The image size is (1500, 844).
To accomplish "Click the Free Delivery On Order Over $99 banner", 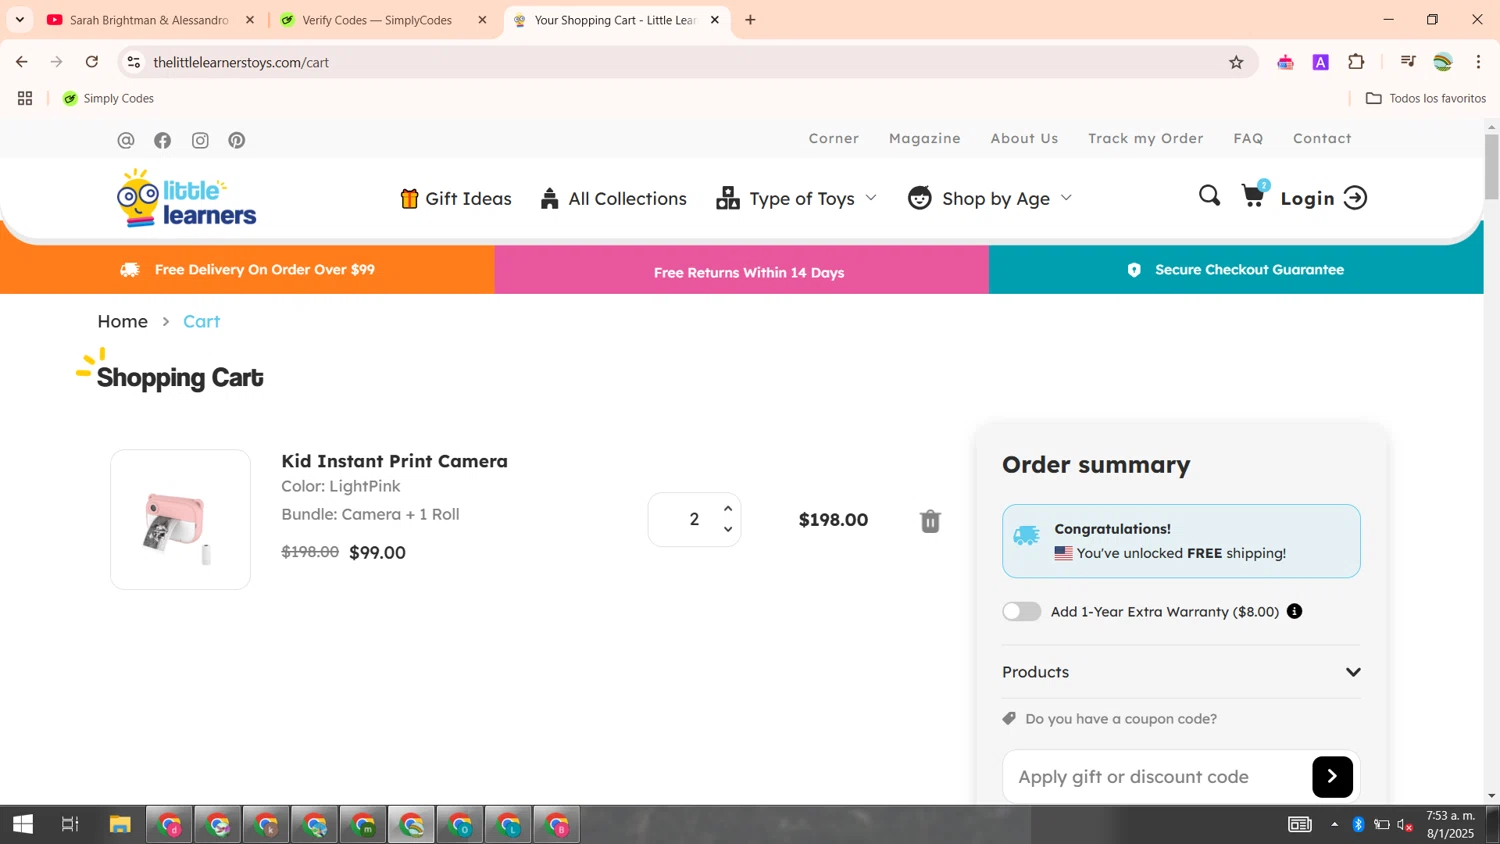I will click(x=247, y=270).
